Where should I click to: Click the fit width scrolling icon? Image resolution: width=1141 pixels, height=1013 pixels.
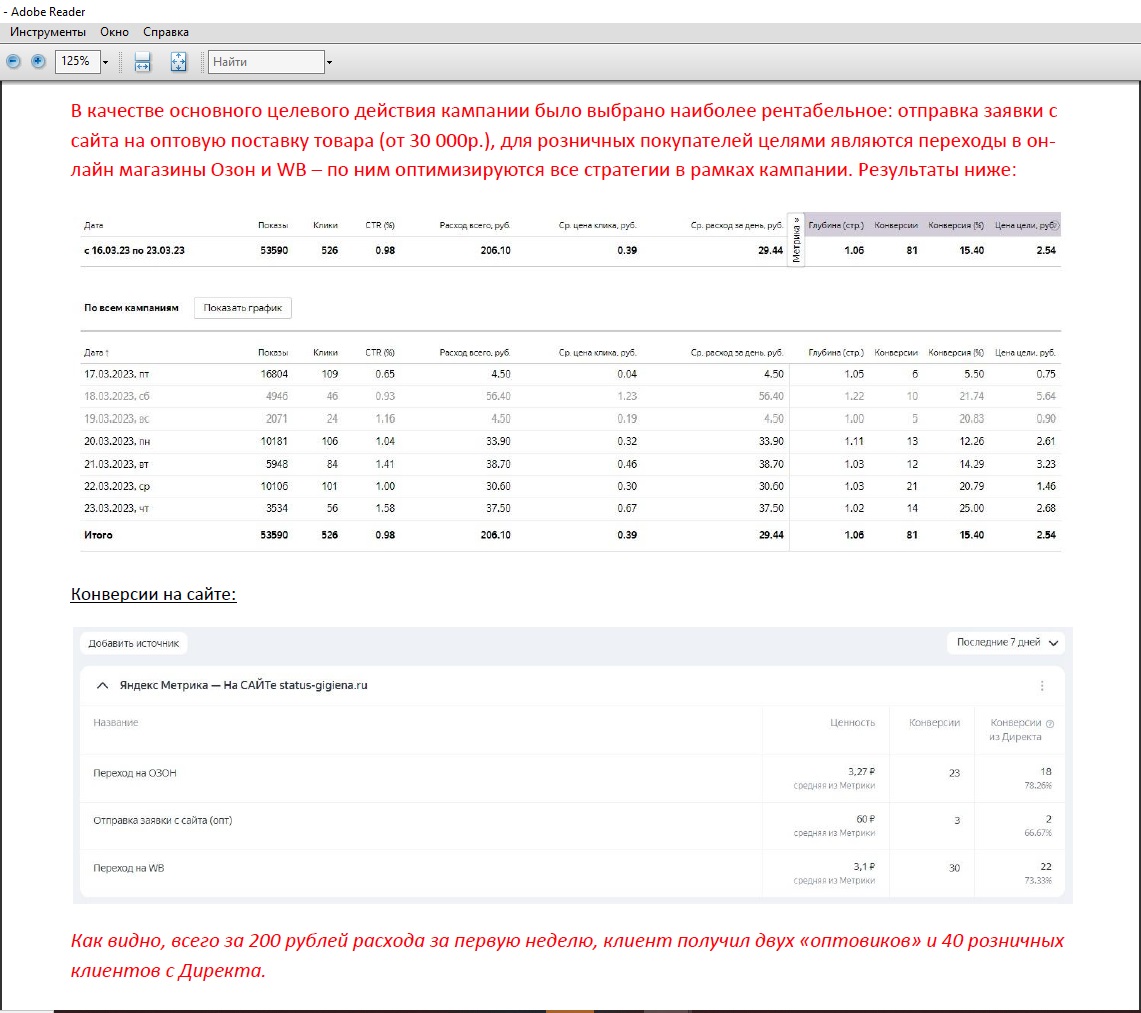tap(143, 62)
